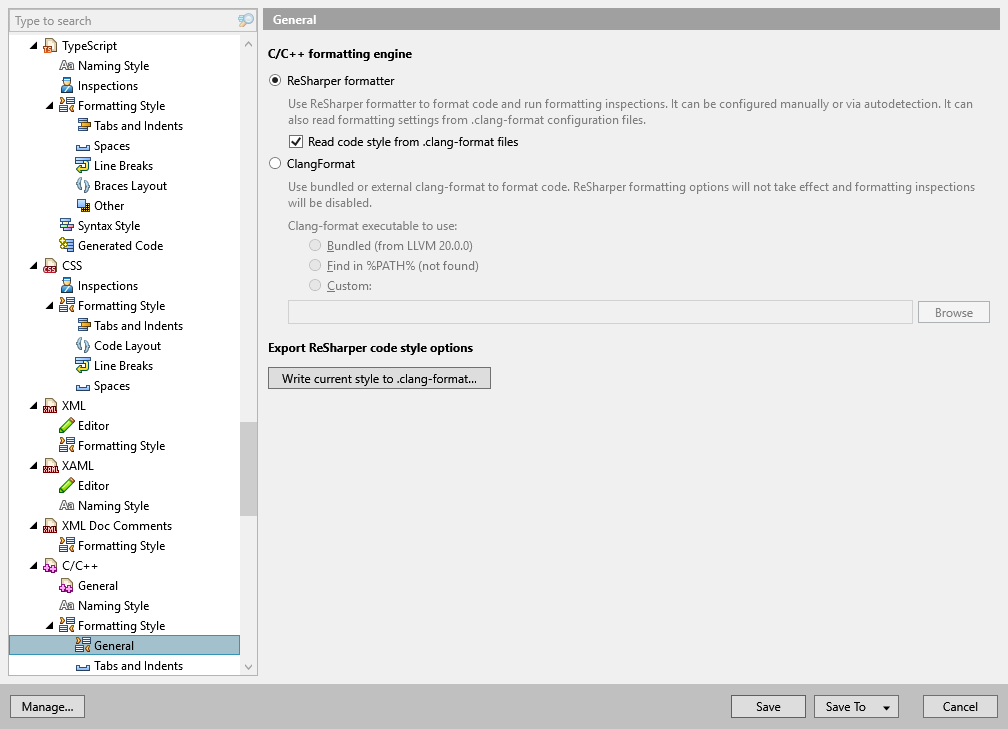Select the Naming Style icon under C/C++

click(65, 605)
